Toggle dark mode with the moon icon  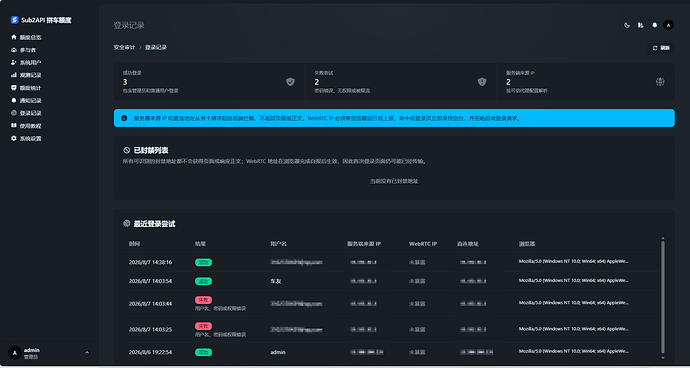627,25
